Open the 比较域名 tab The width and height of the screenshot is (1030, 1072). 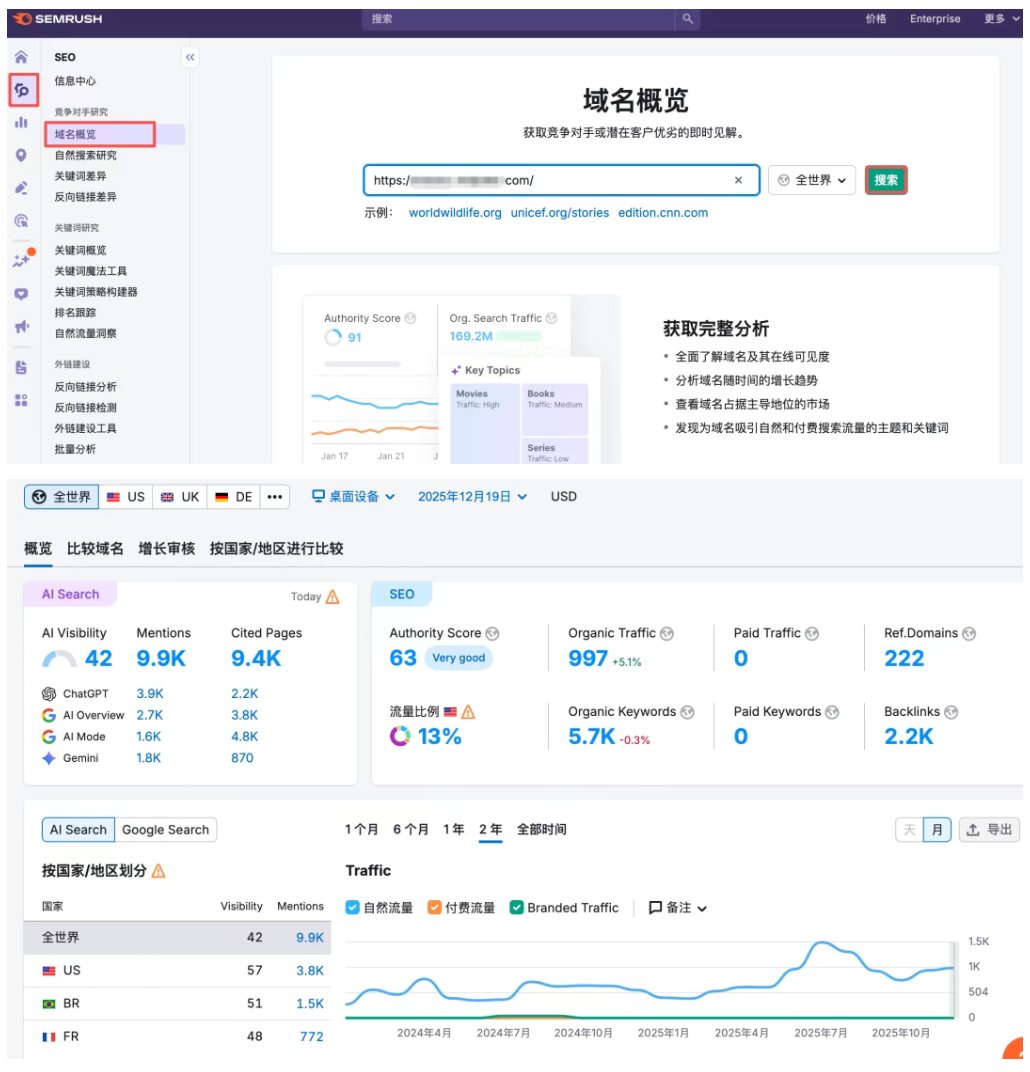(95, 548)
